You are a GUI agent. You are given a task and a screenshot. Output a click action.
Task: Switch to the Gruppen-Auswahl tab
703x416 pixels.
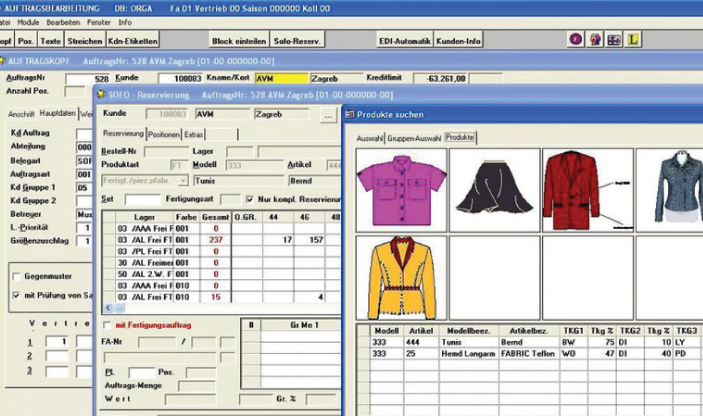point(414,139)
